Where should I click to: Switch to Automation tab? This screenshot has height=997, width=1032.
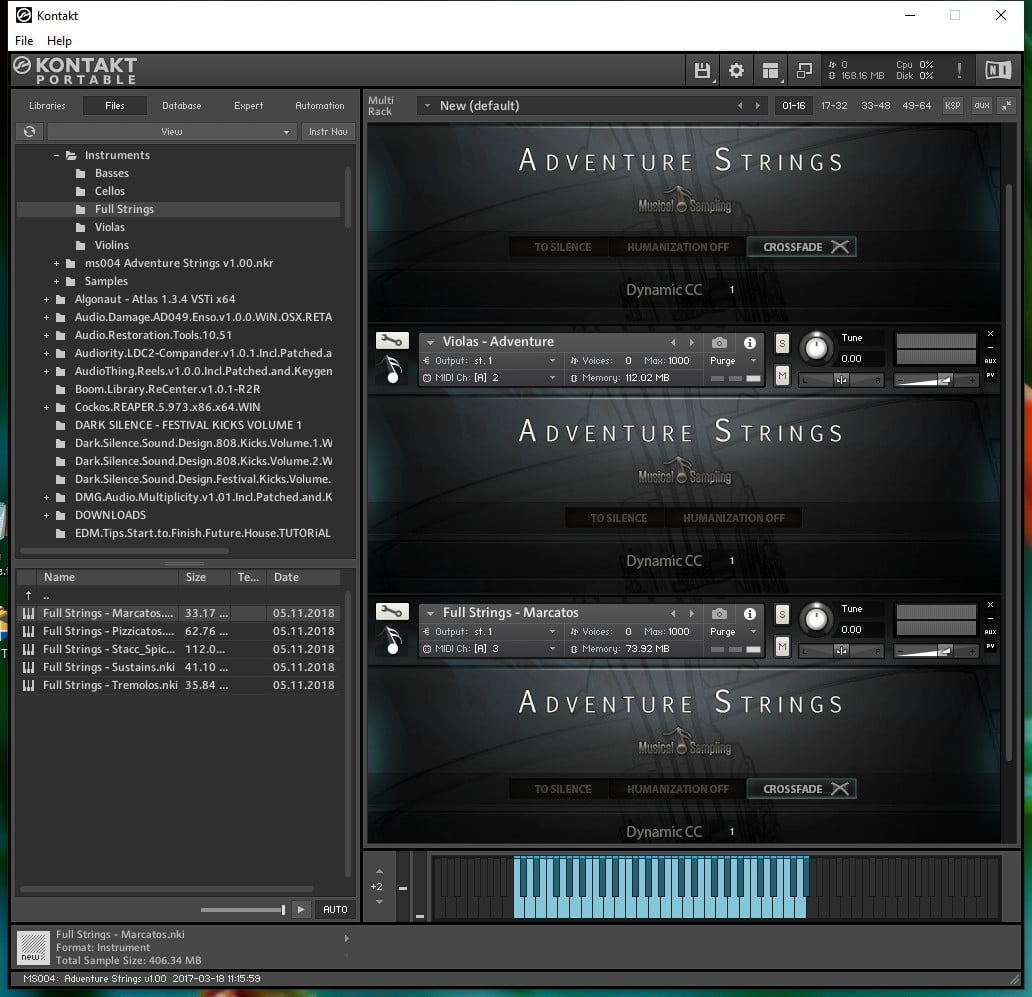pyautogui.click(x=319, y=105)
